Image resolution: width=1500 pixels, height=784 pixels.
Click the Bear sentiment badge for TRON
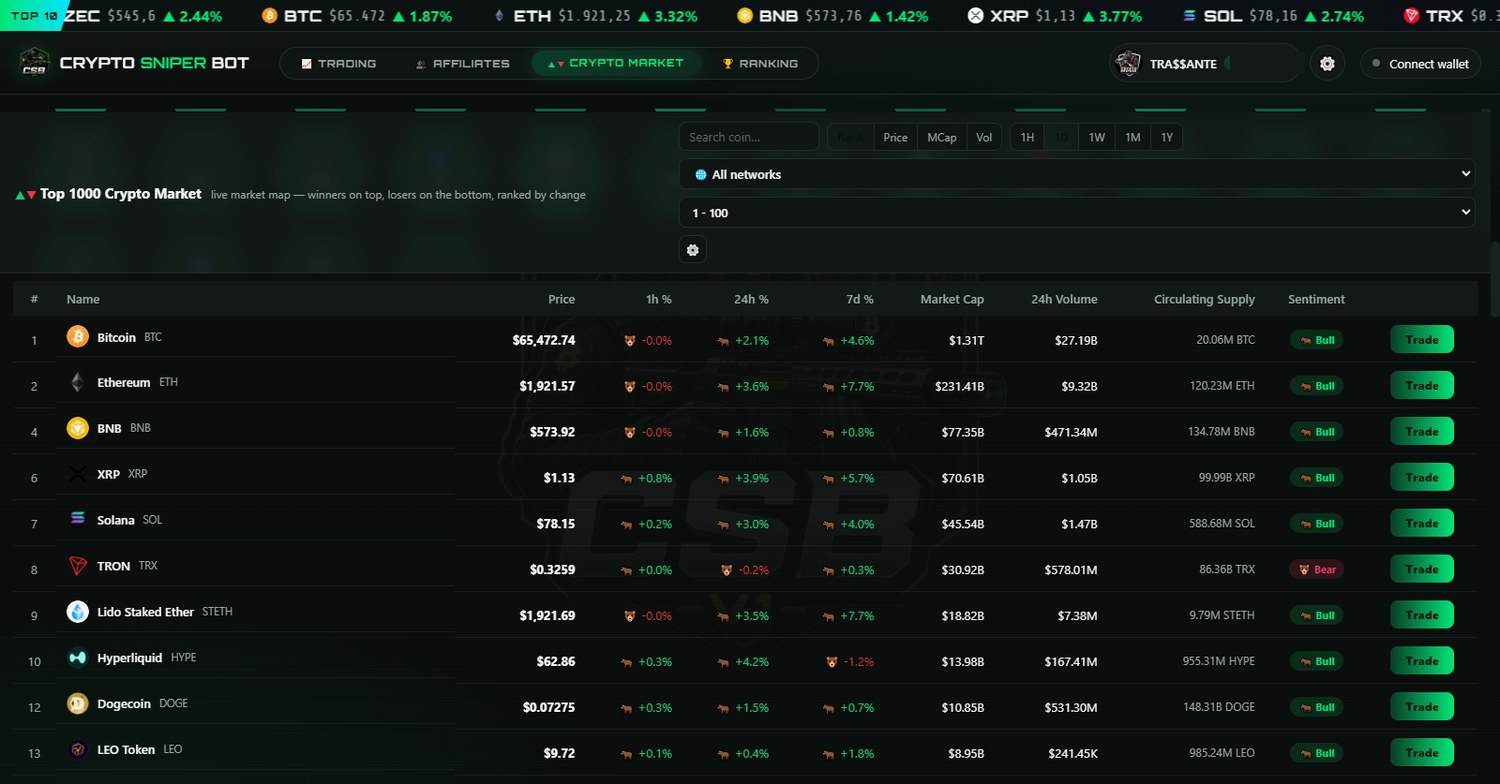tap(1316, 569)
